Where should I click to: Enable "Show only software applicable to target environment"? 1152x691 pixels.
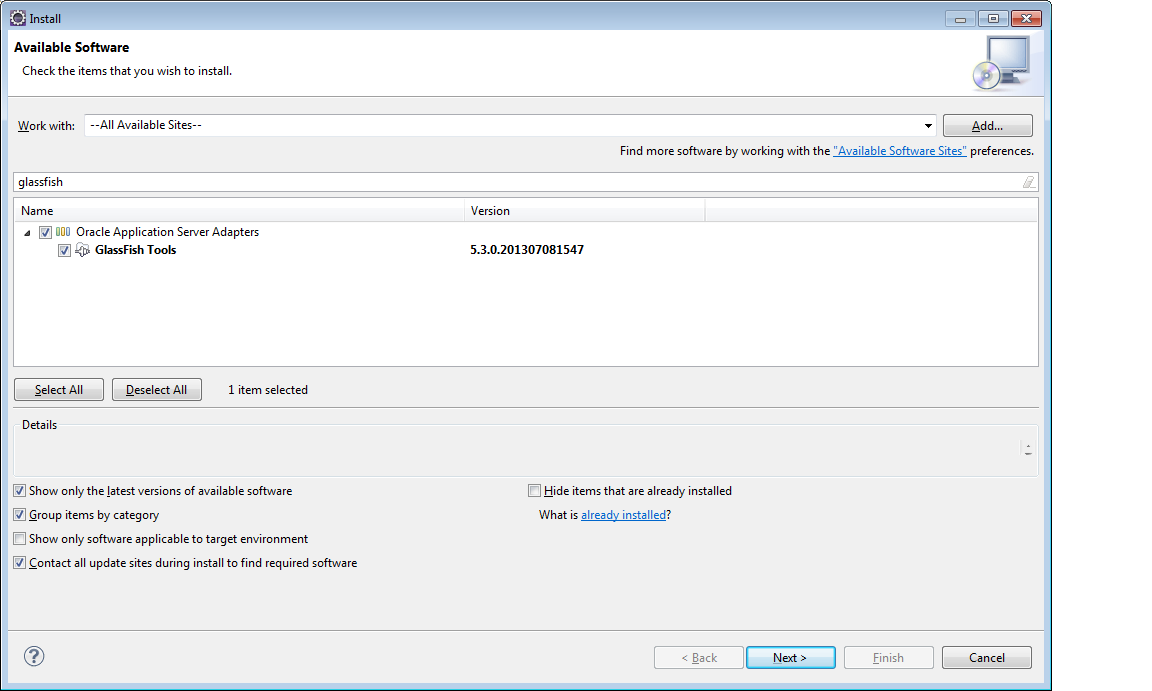pyautogui.click(x=19, y=538)
